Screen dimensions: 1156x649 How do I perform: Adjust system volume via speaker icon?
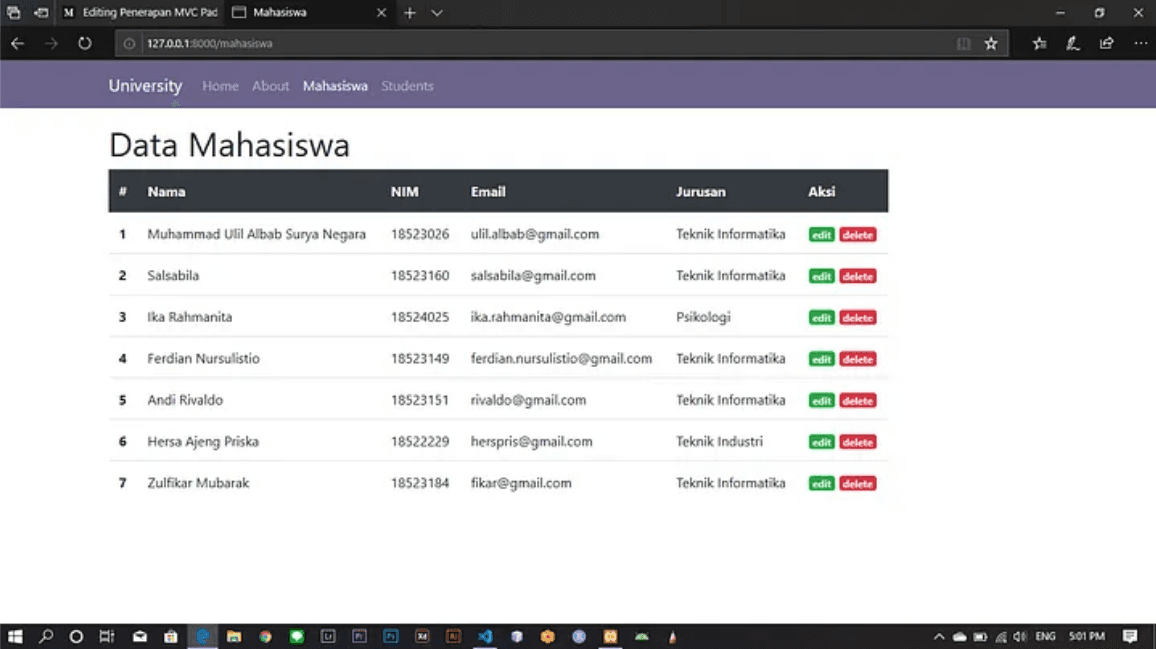[1020, 636]
